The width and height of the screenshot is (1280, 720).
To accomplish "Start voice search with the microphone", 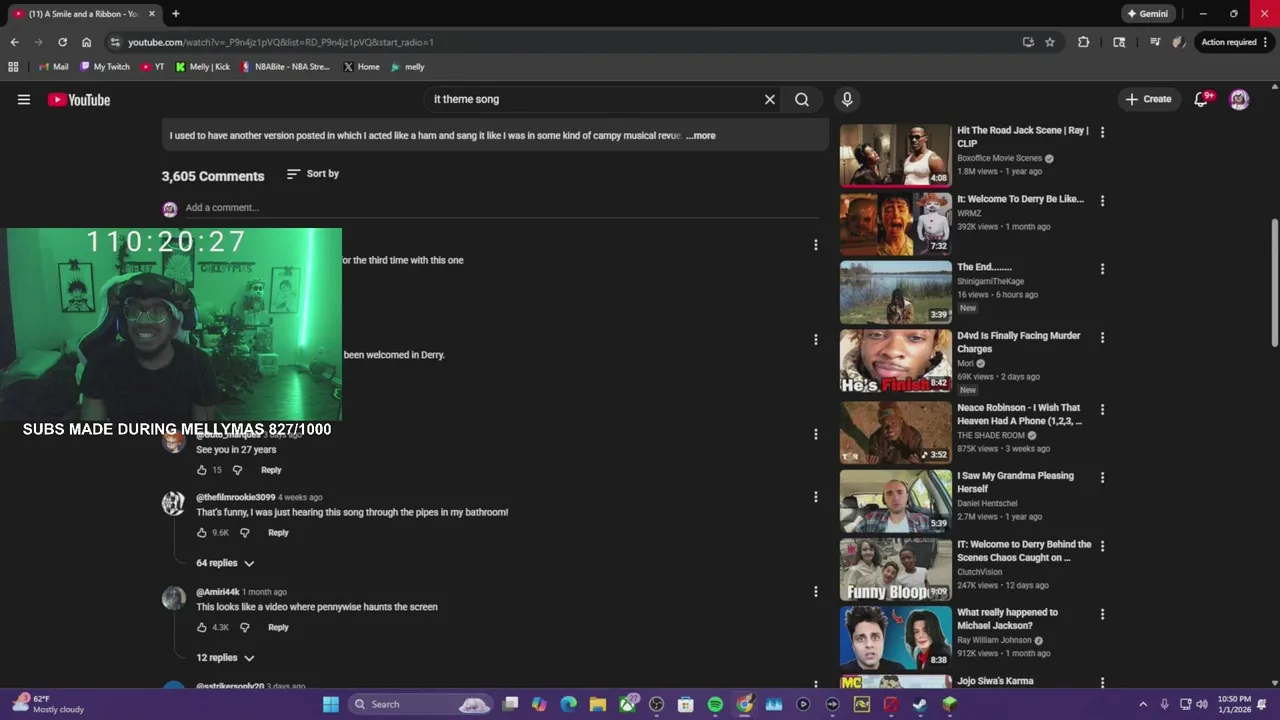I will click(x=847, y=99).
